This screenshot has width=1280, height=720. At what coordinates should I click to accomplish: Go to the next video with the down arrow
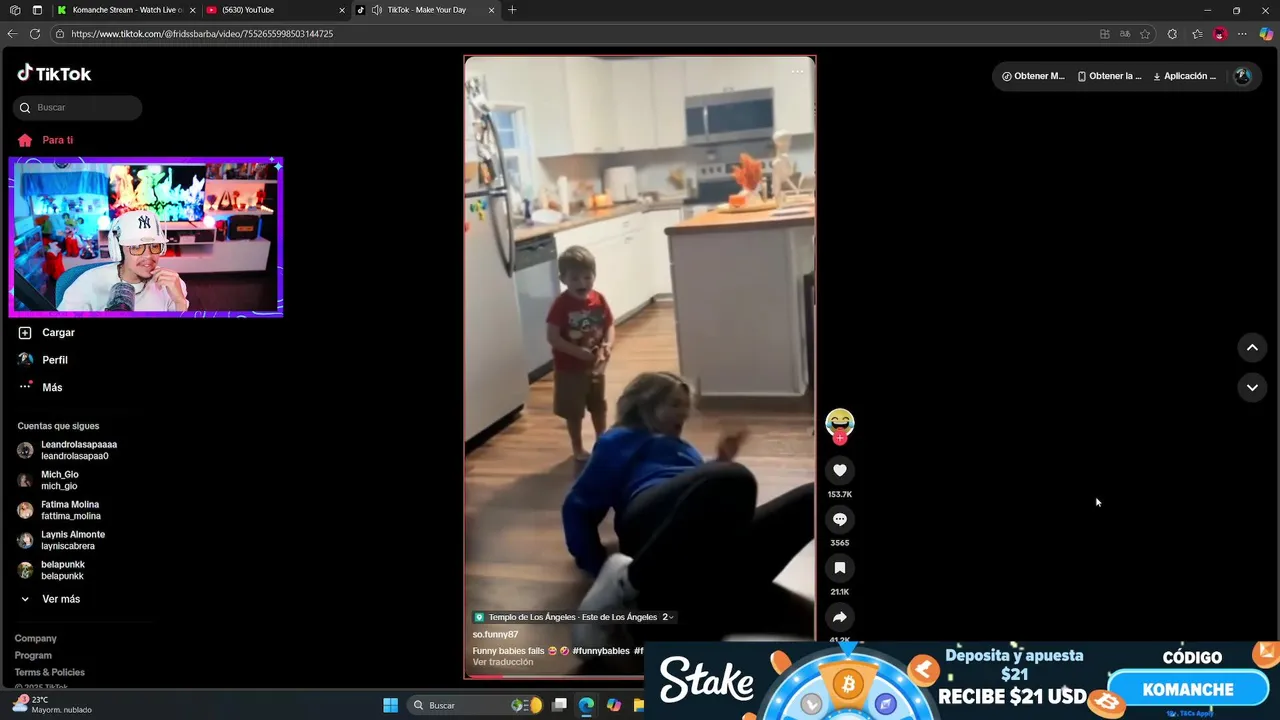1252,387
